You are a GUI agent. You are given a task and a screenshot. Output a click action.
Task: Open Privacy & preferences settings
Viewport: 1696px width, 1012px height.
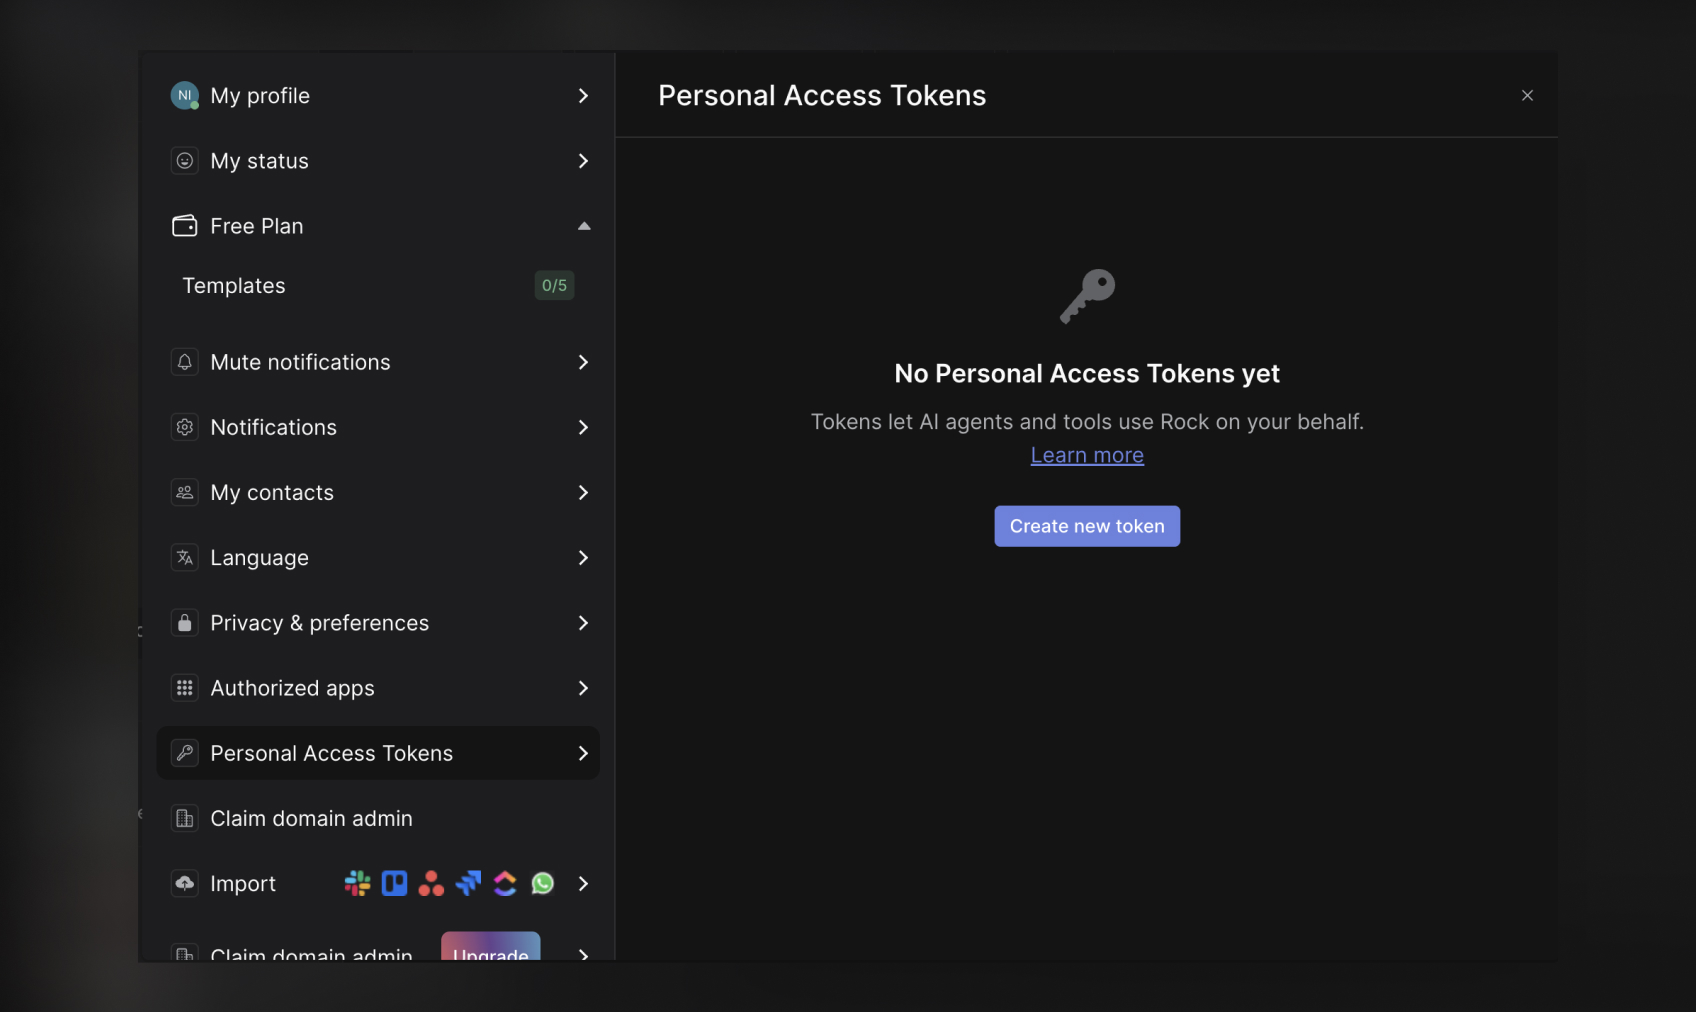pos(378,623)
